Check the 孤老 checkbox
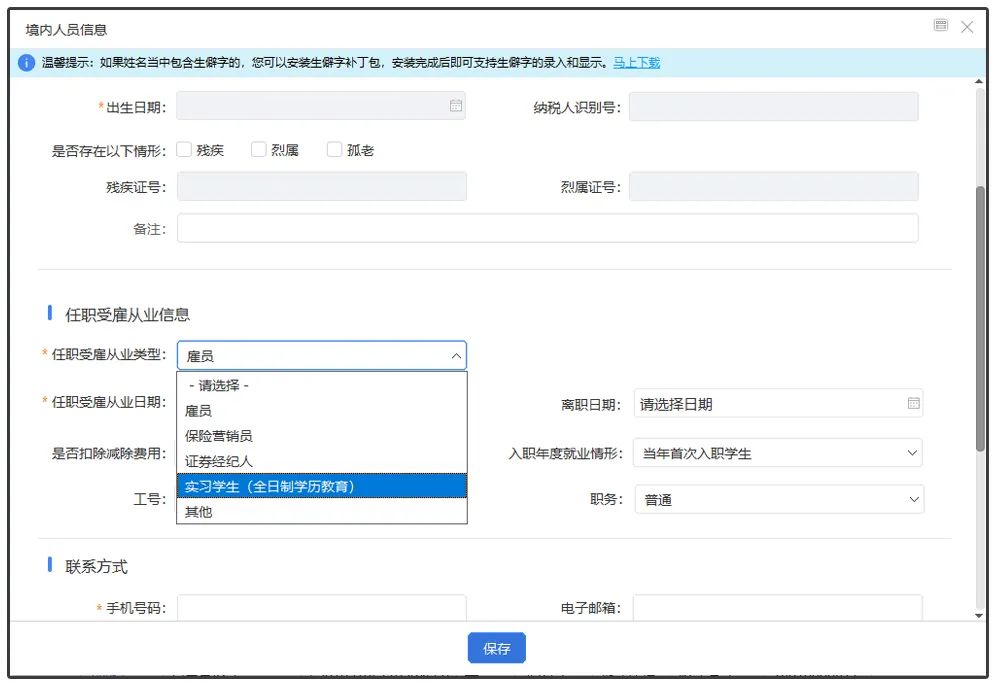The height and width of the screenshot is (685, 996). pos(334,149)
